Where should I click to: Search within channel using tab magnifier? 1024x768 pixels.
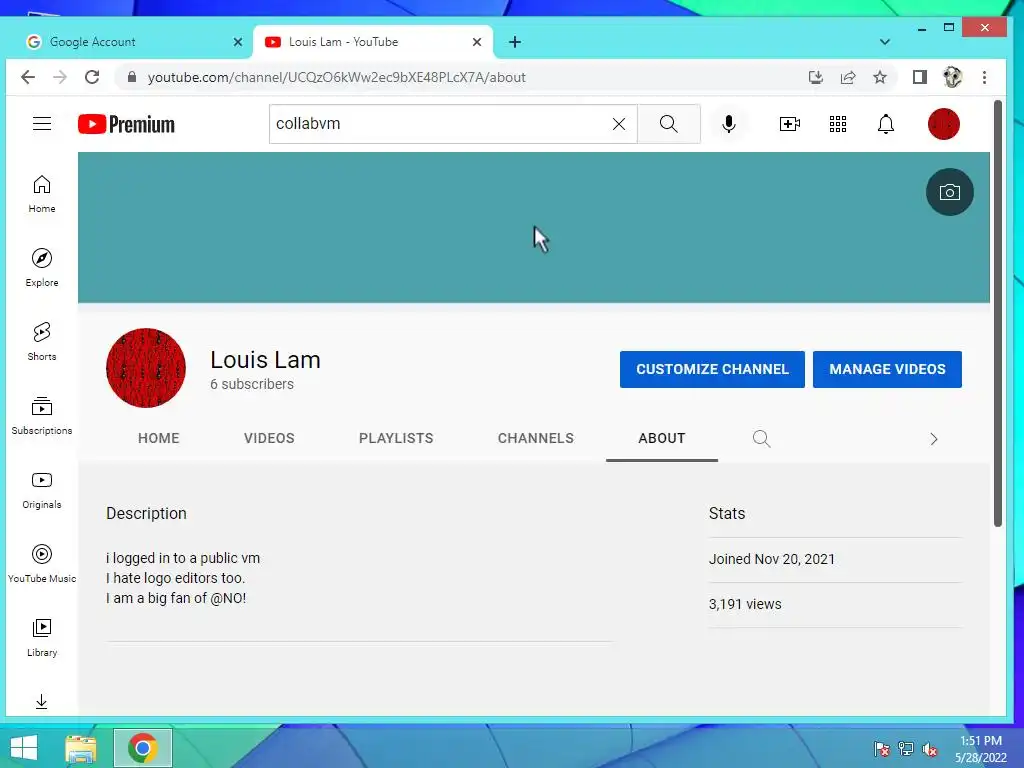pyautogui.click(x=761, y=438)
